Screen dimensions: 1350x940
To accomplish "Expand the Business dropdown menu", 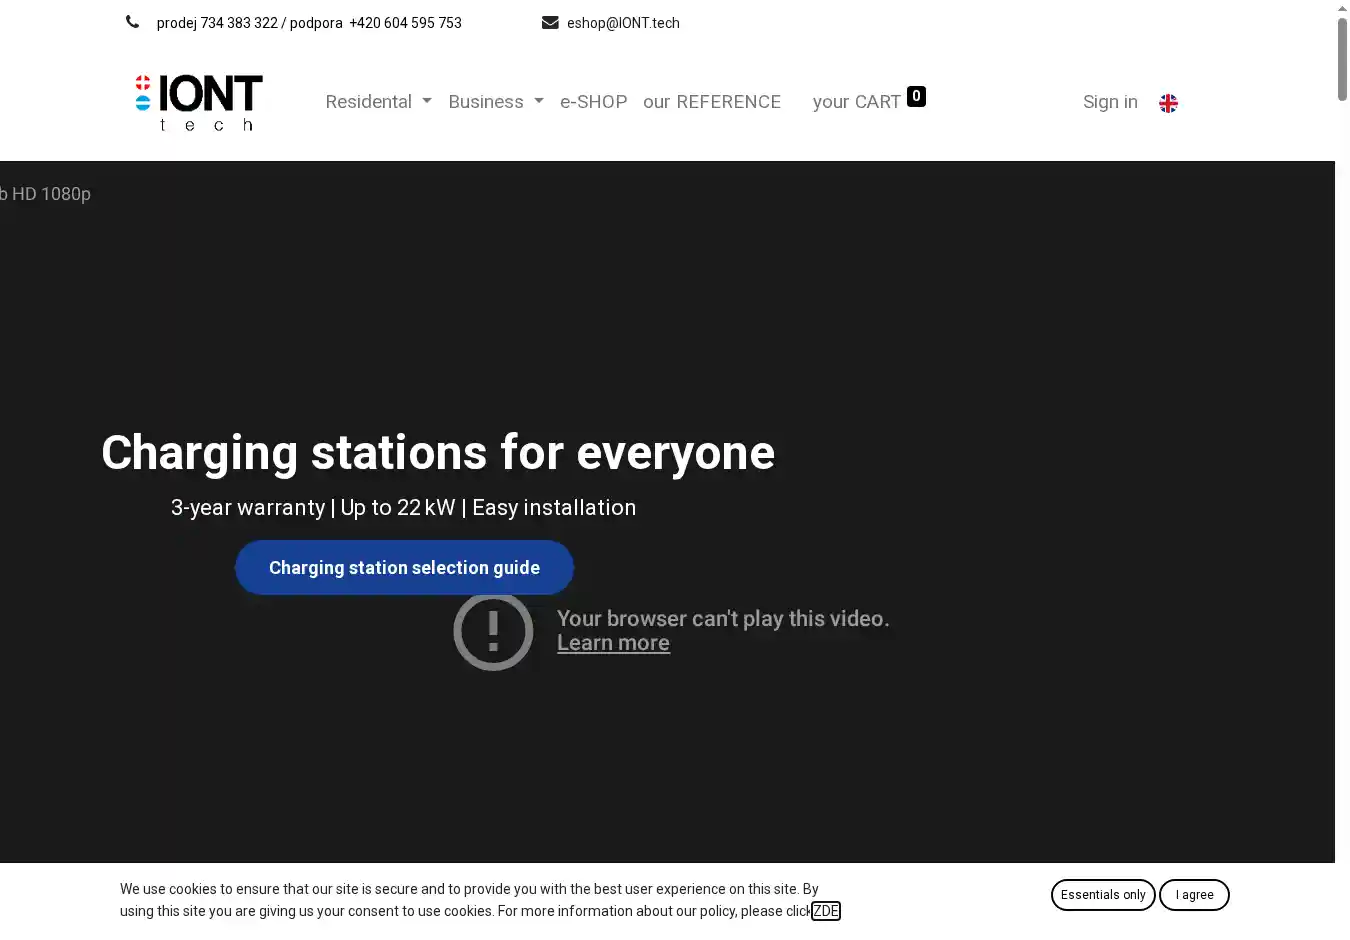I will (x=495, y=102).
